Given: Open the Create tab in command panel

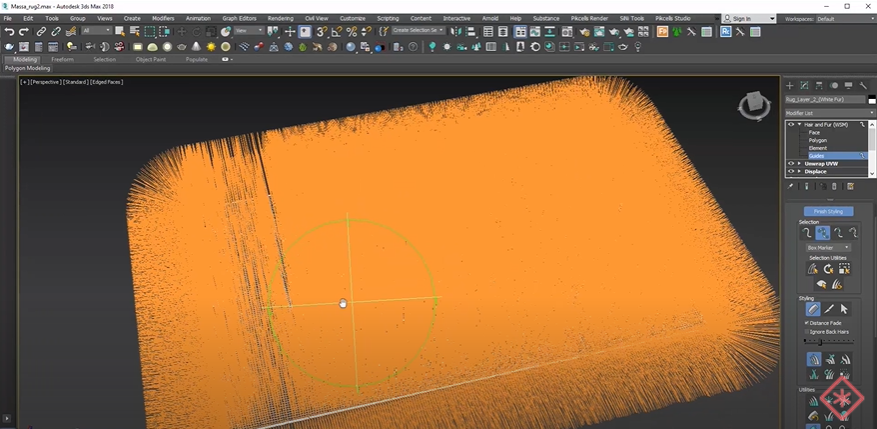Looking at the screenshot, I should coord(790,86).
